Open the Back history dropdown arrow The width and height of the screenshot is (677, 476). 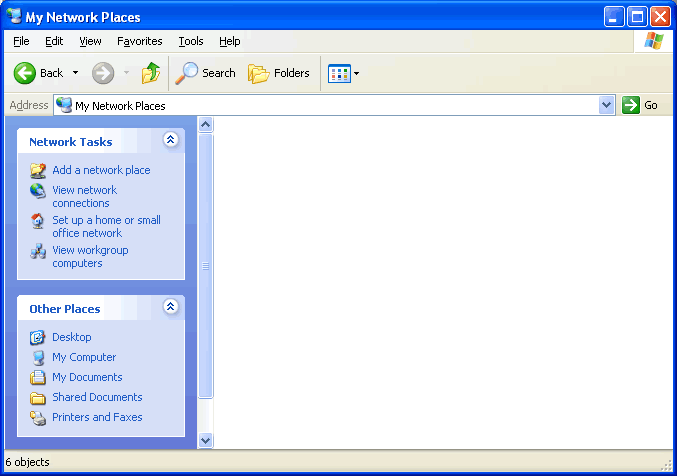pyautogui.click(x=75, y=73)
